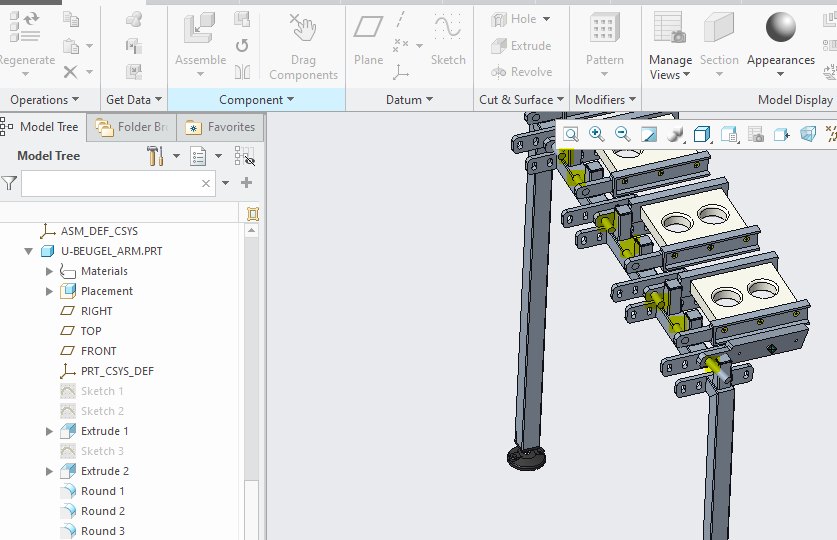Switch to the Favorites tab
Viewport: 837px width, 540px height.
221,127
